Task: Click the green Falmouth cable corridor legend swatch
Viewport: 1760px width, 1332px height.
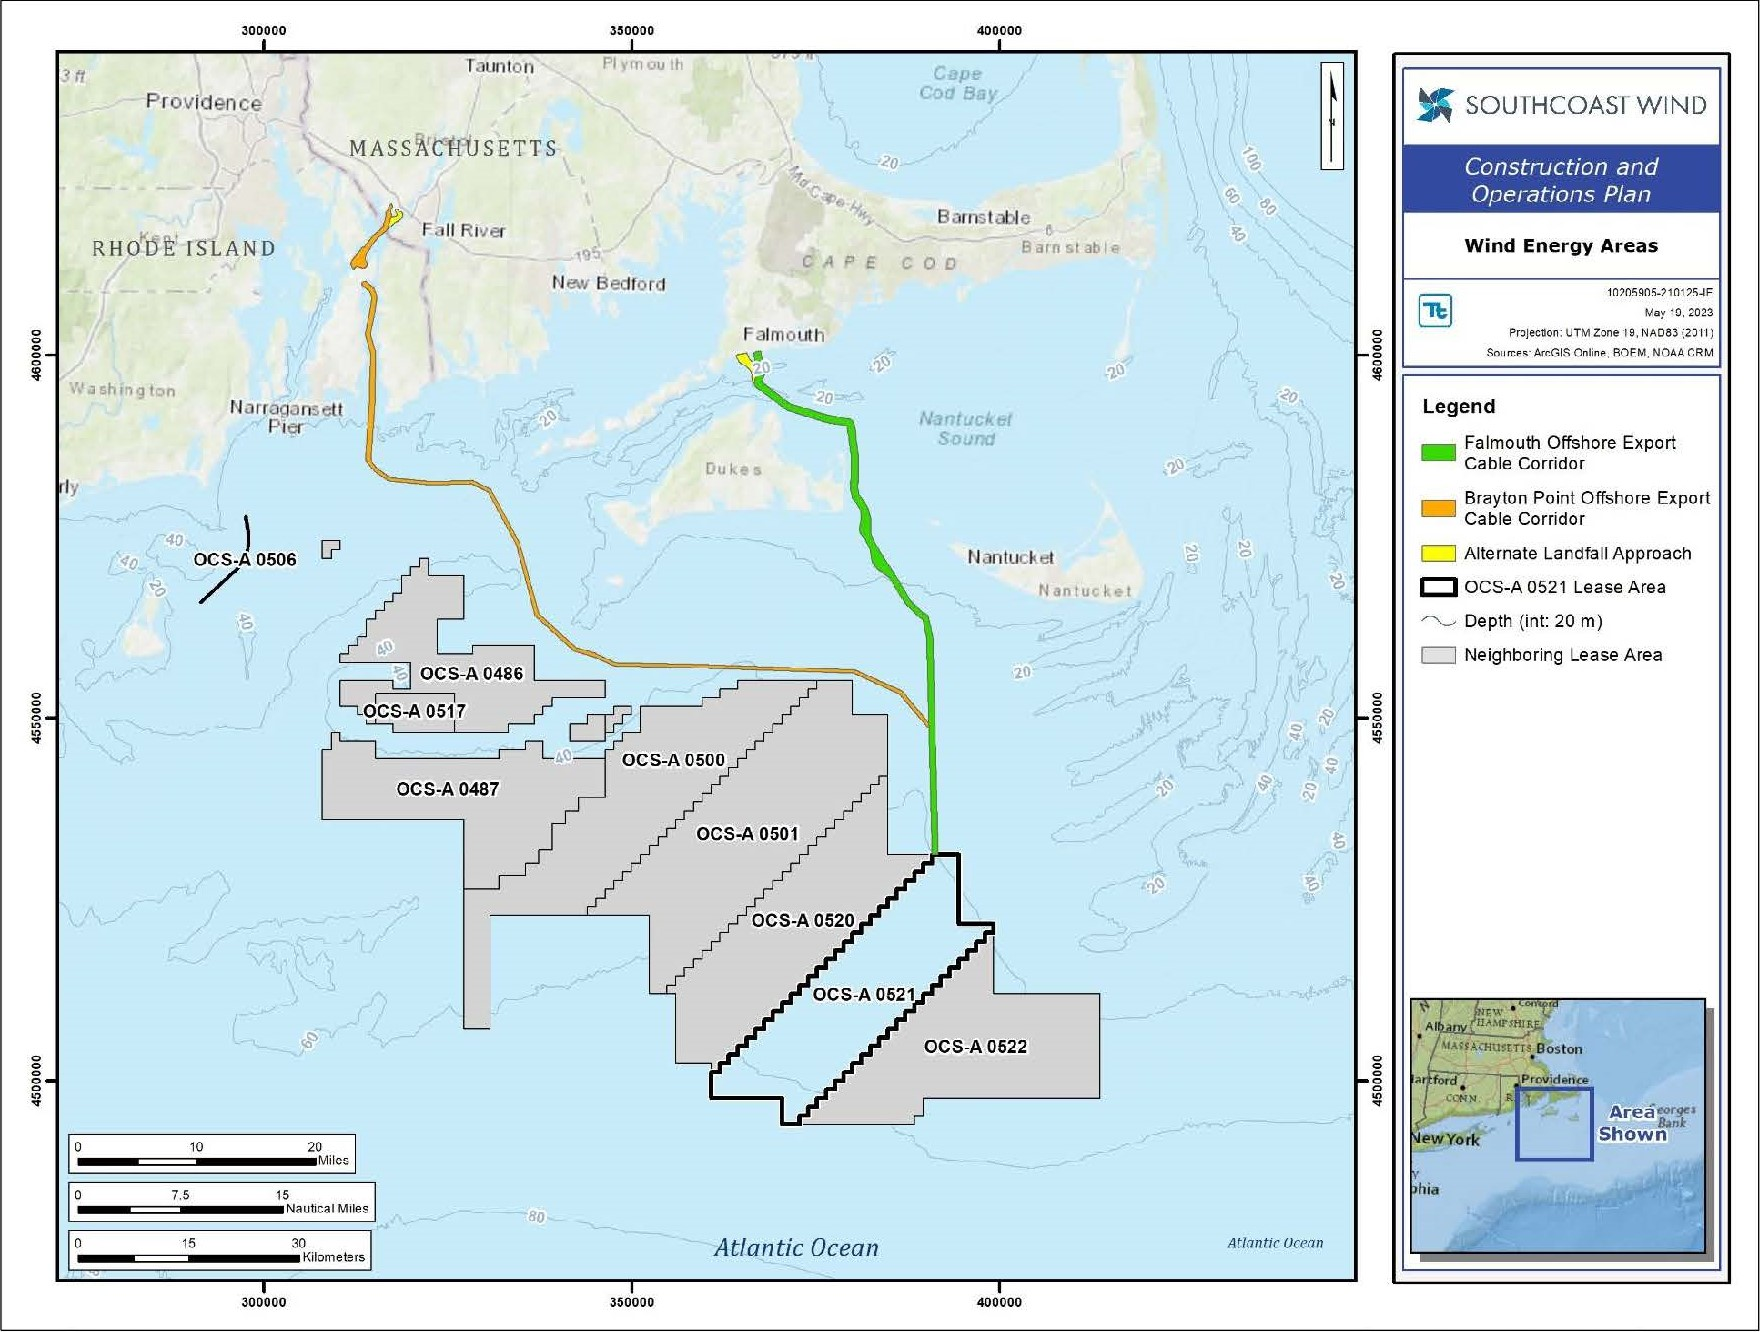Action: (x=1438, y=453)
